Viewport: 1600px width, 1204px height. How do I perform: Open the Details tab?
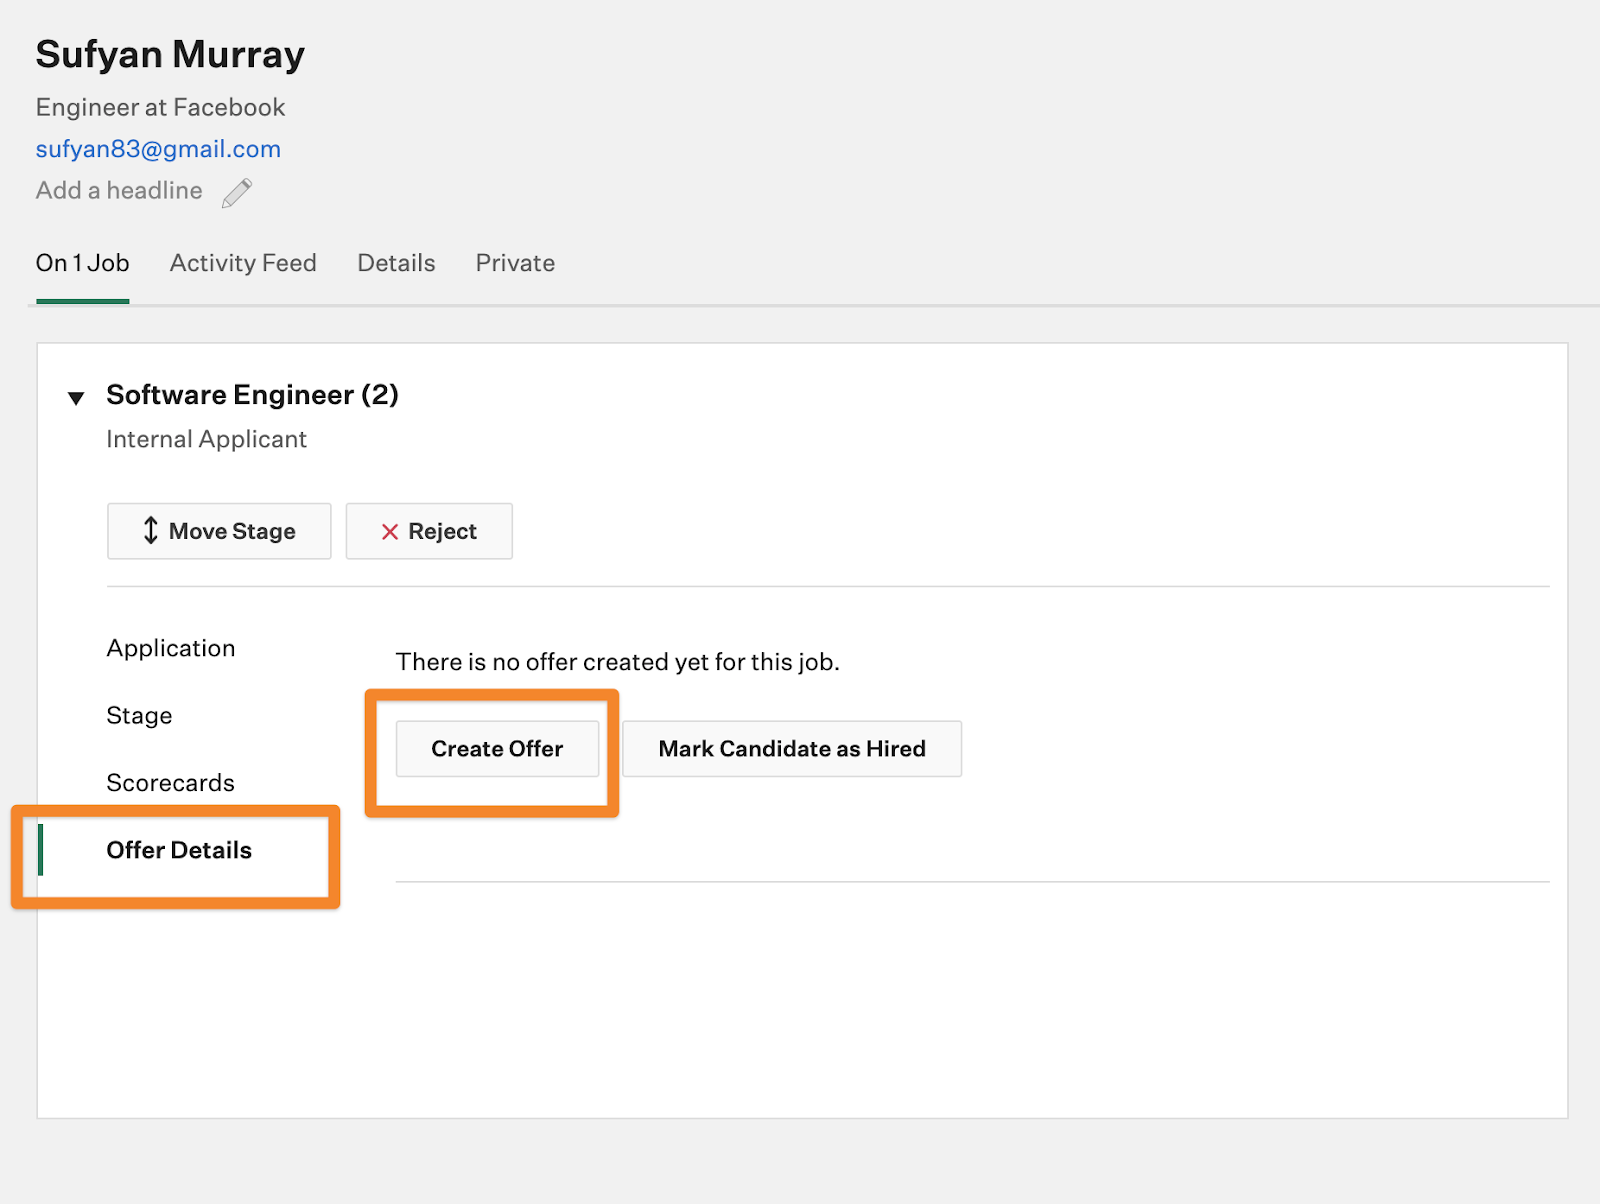click(x=396, y=263)
